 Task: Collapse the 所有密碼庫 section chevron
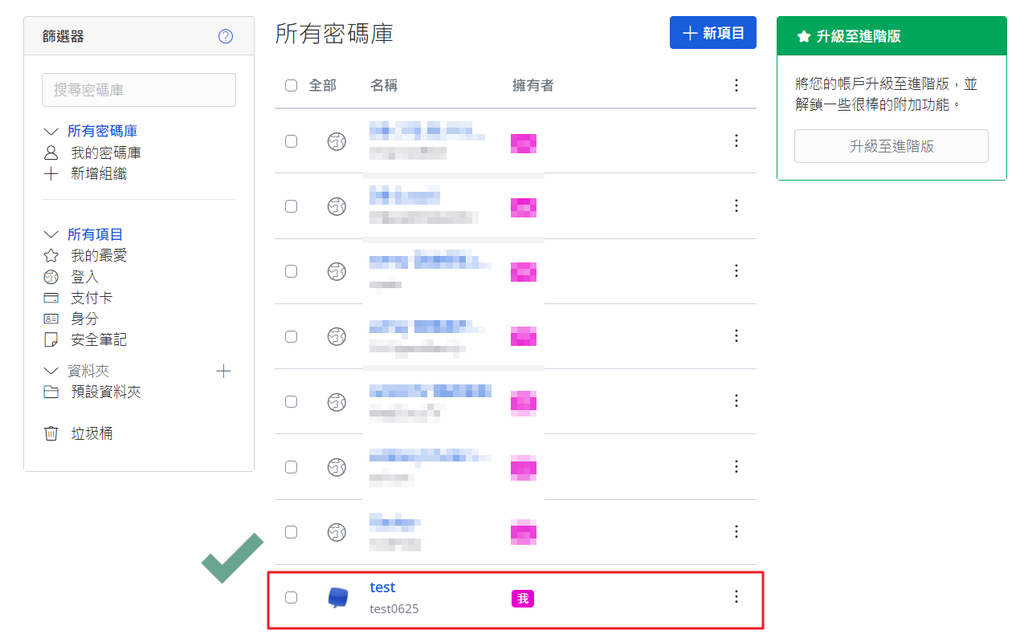52,131
